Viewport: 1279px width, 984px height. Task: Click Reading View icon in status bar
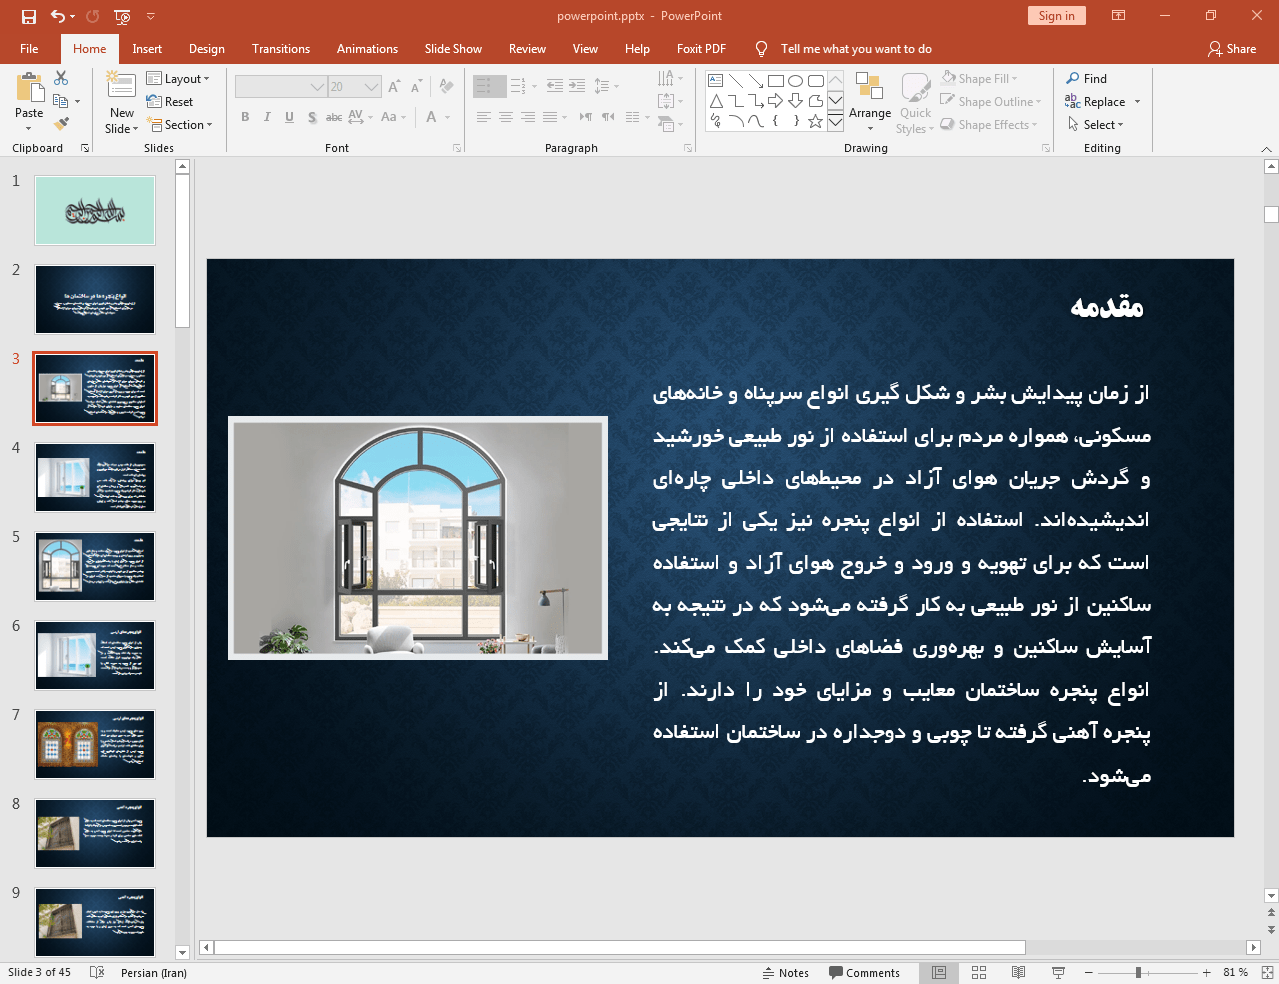(x=1018, y=972)
